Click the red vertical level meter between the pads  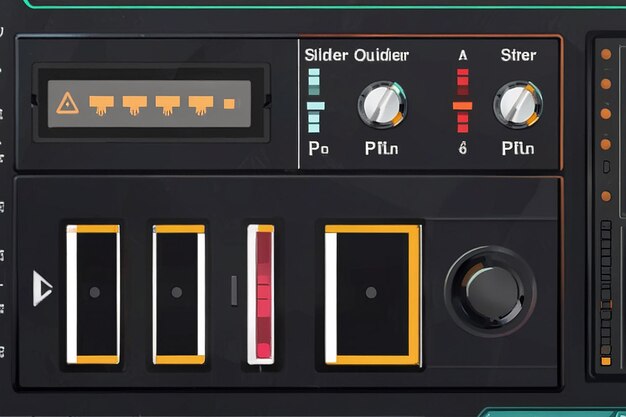click(261, 294)
